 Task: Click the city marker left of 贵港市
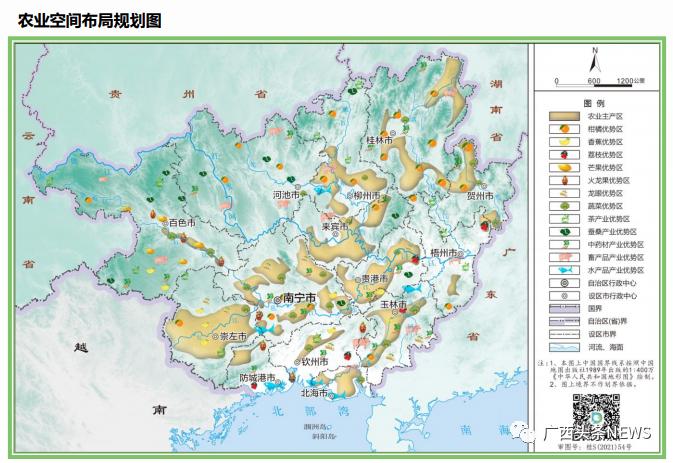[x=358, y=280]
